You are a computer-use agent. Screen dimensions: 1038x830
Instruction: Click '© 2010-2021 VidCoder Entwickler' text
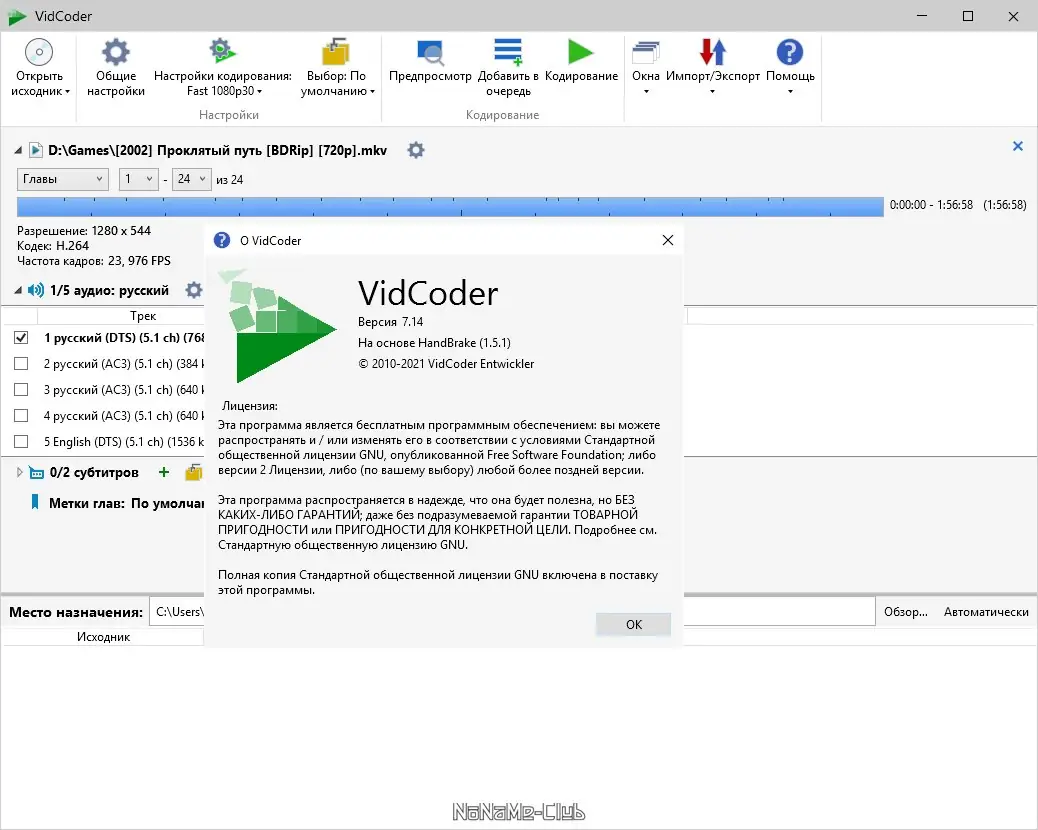(446, 363)
